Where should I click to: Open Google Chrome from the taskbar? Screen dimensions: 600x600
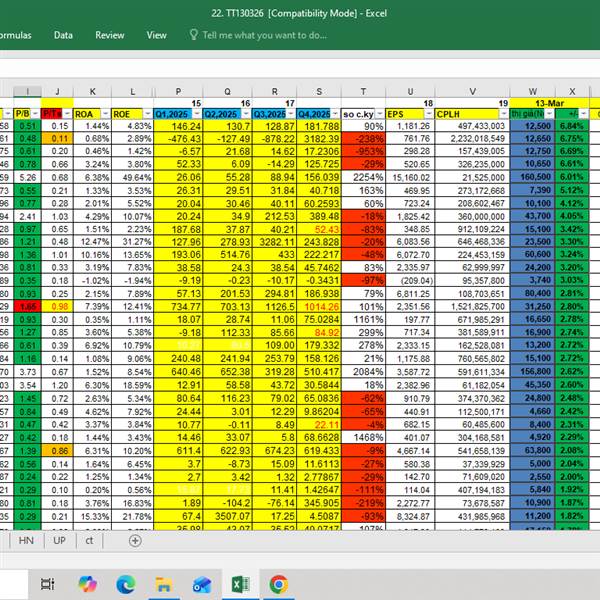(278, 584)
